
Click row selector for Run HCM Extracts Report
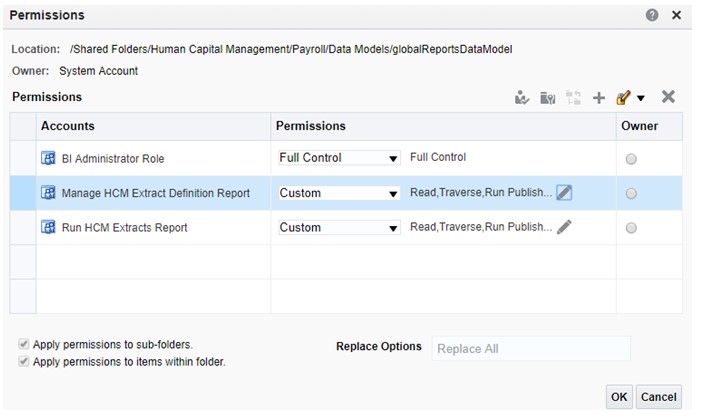coord(23,227)
